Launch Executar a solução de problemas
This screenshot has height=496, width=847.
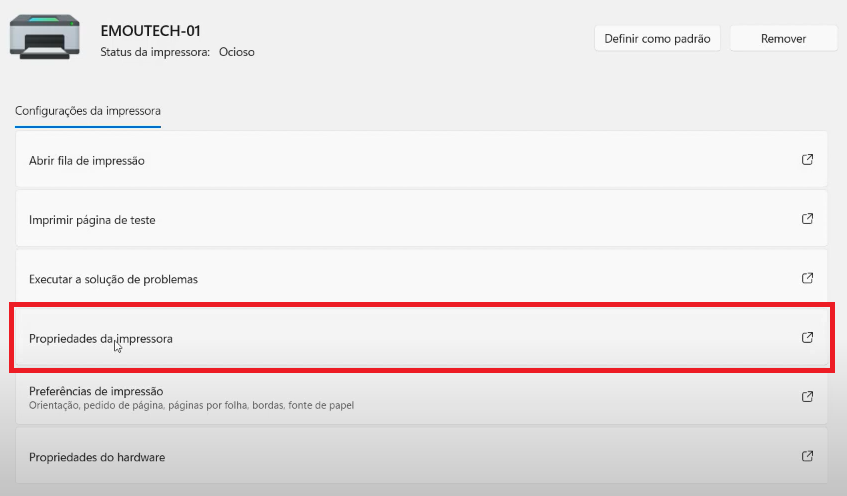point(421,279)
